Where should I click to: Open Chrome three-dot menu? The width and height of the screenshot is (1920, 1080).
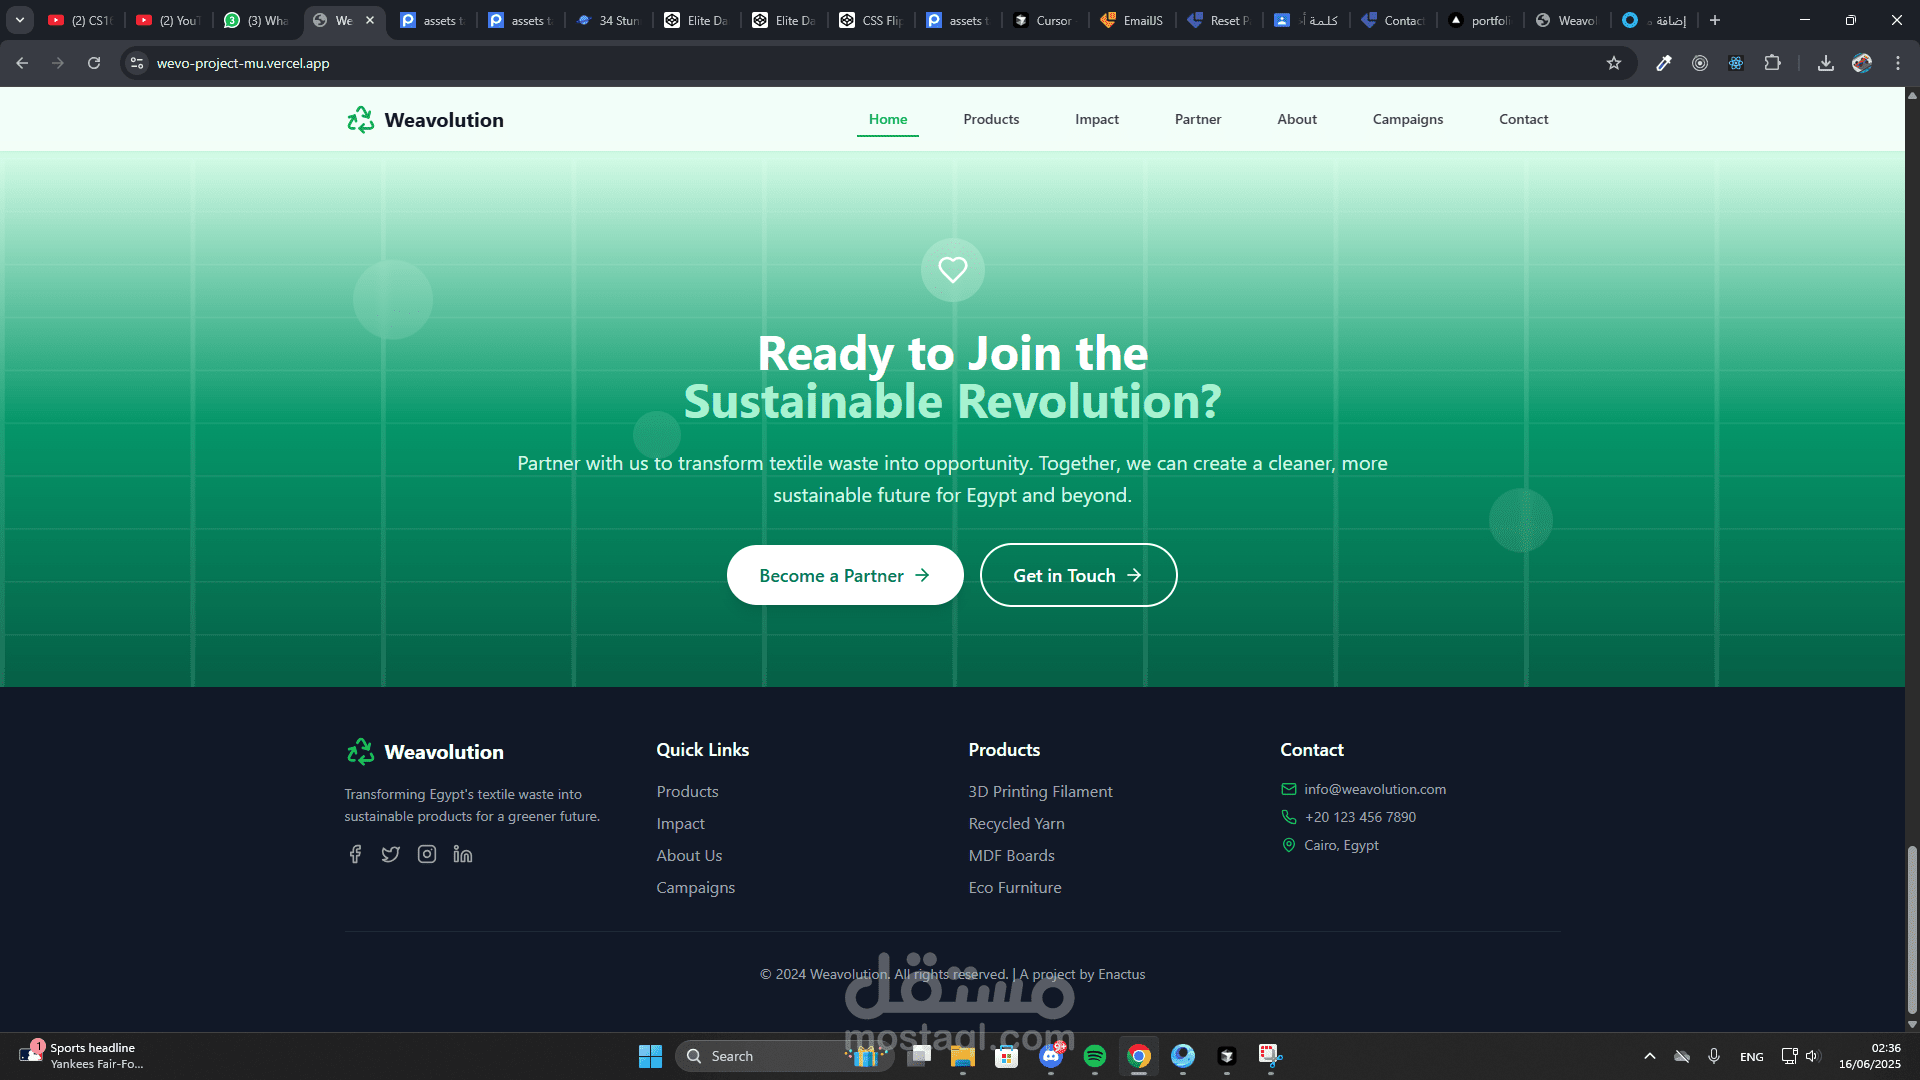[x=1898, y=63]
